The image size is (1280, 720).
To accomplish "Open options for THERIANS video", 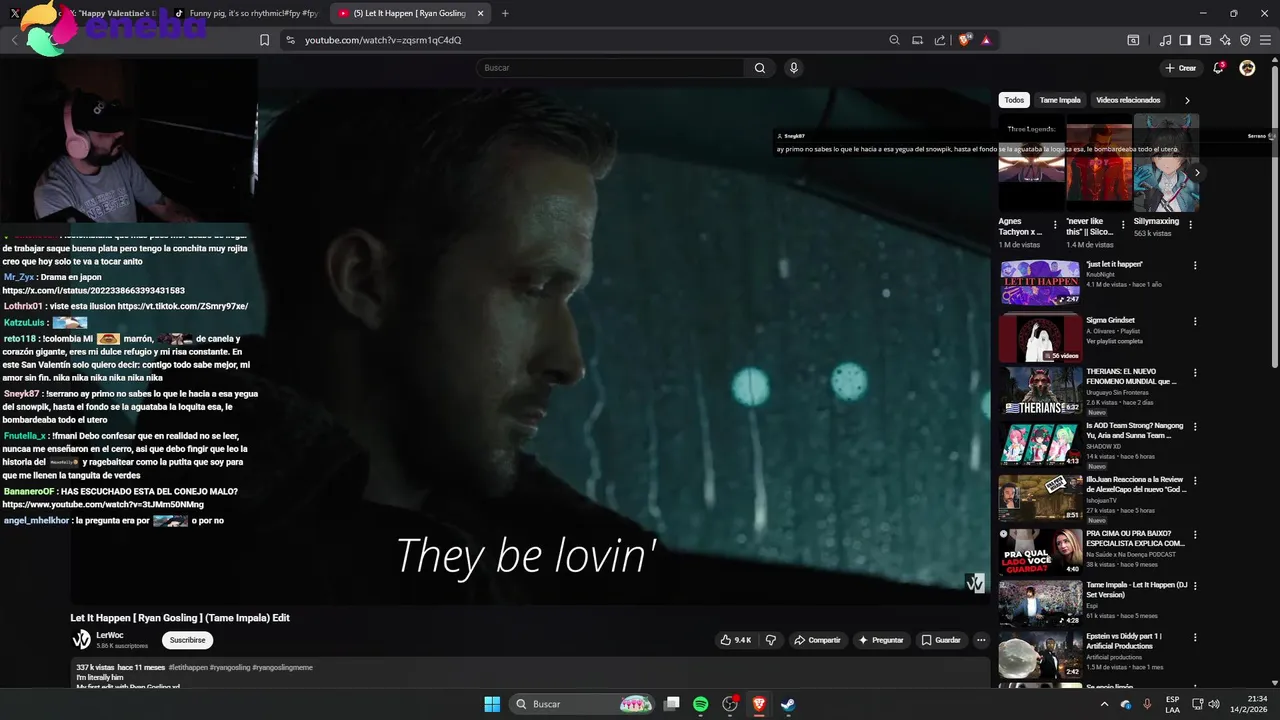I will tap(1195, 372).
